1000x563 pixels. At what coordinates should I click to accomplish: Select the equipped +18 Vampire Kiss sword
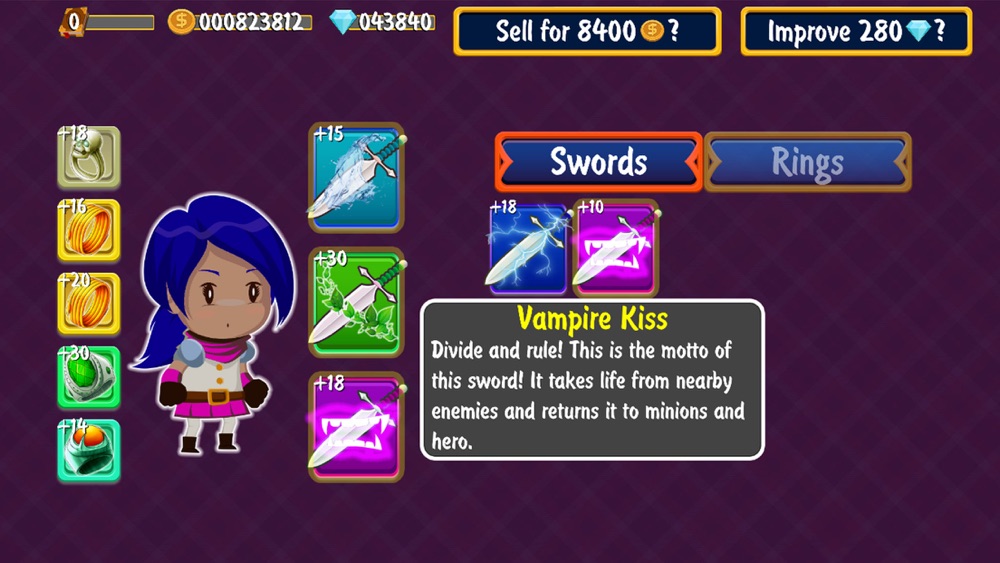(x=357, y=426)
